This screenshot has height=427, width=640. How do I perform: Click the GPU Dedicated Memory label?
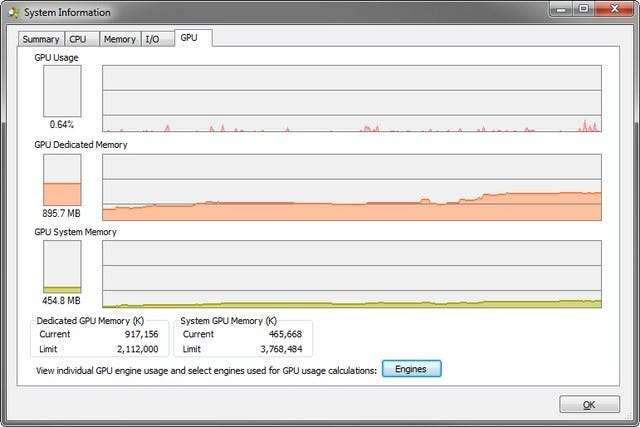pyautogui.click(x=81, y=145)
